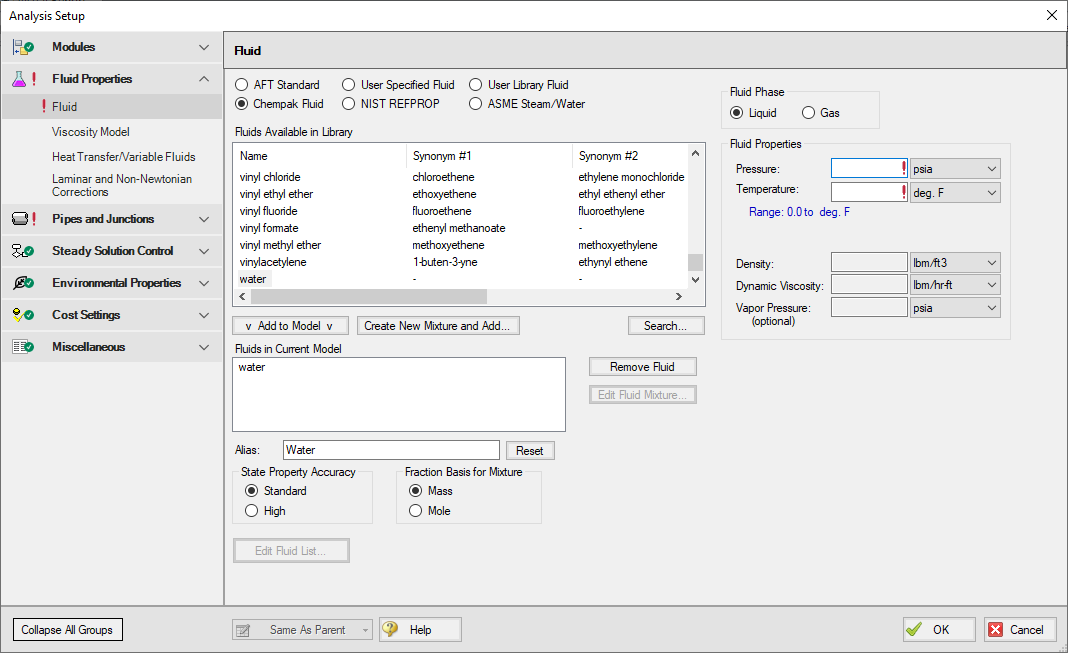Open the Density units dropdown
1068x653 pixels.
(x=955, y=263)
